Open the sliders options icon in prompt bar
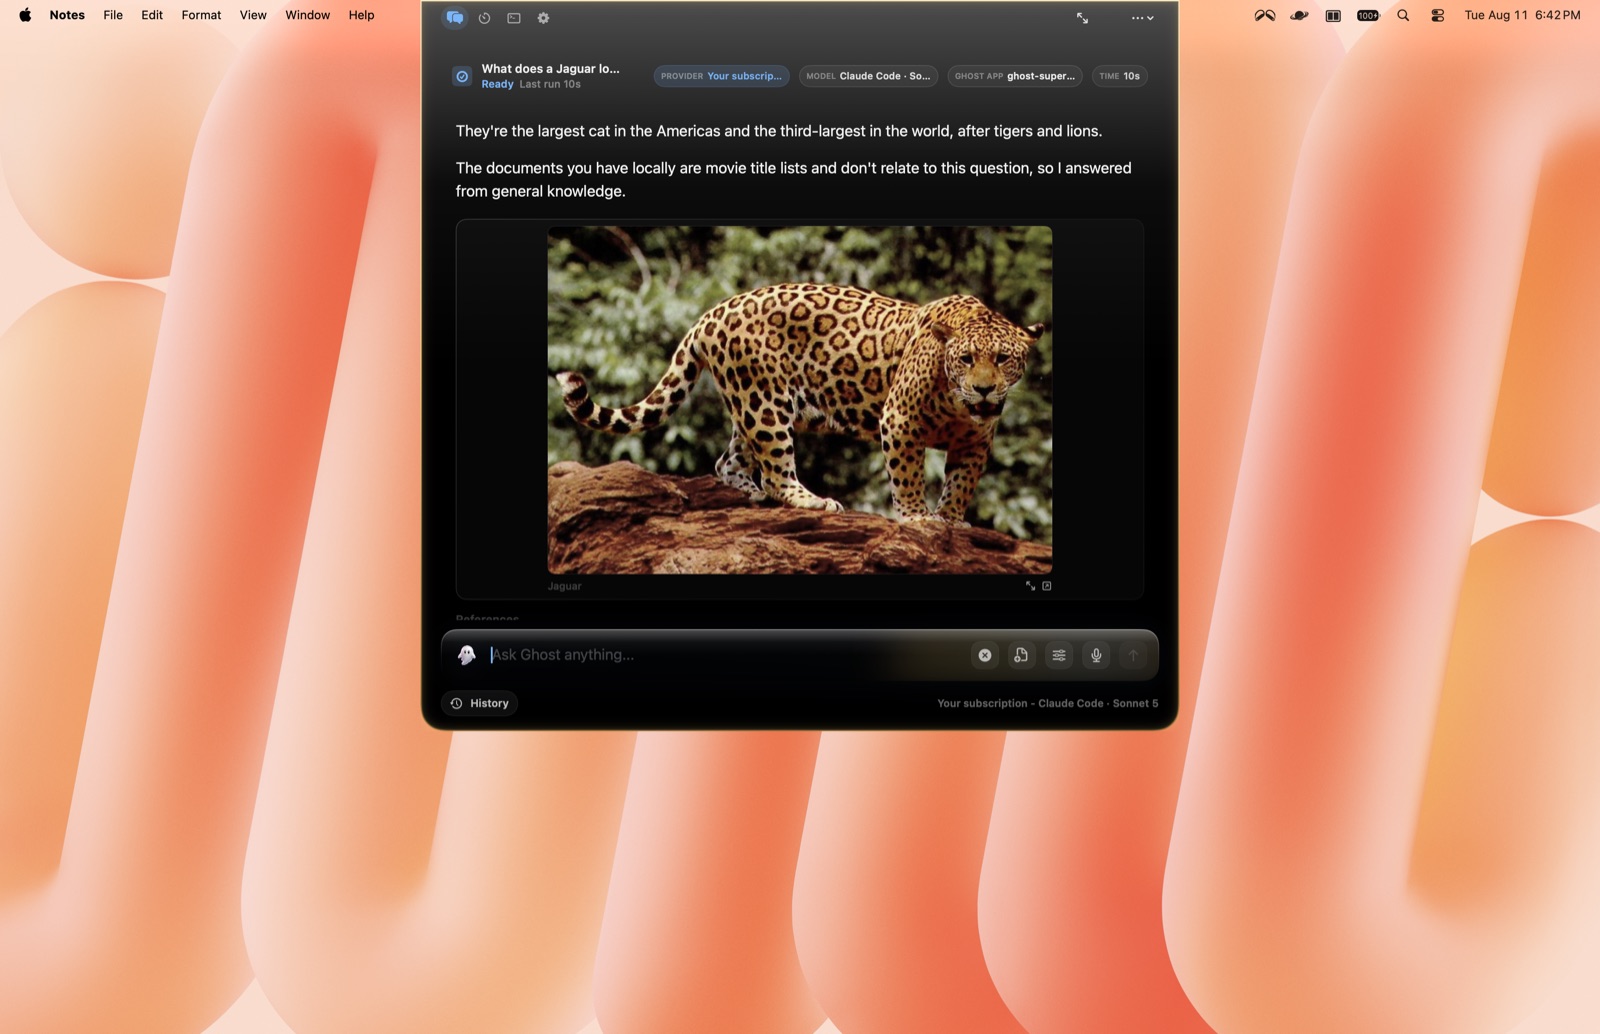 tap(1059, 655)
